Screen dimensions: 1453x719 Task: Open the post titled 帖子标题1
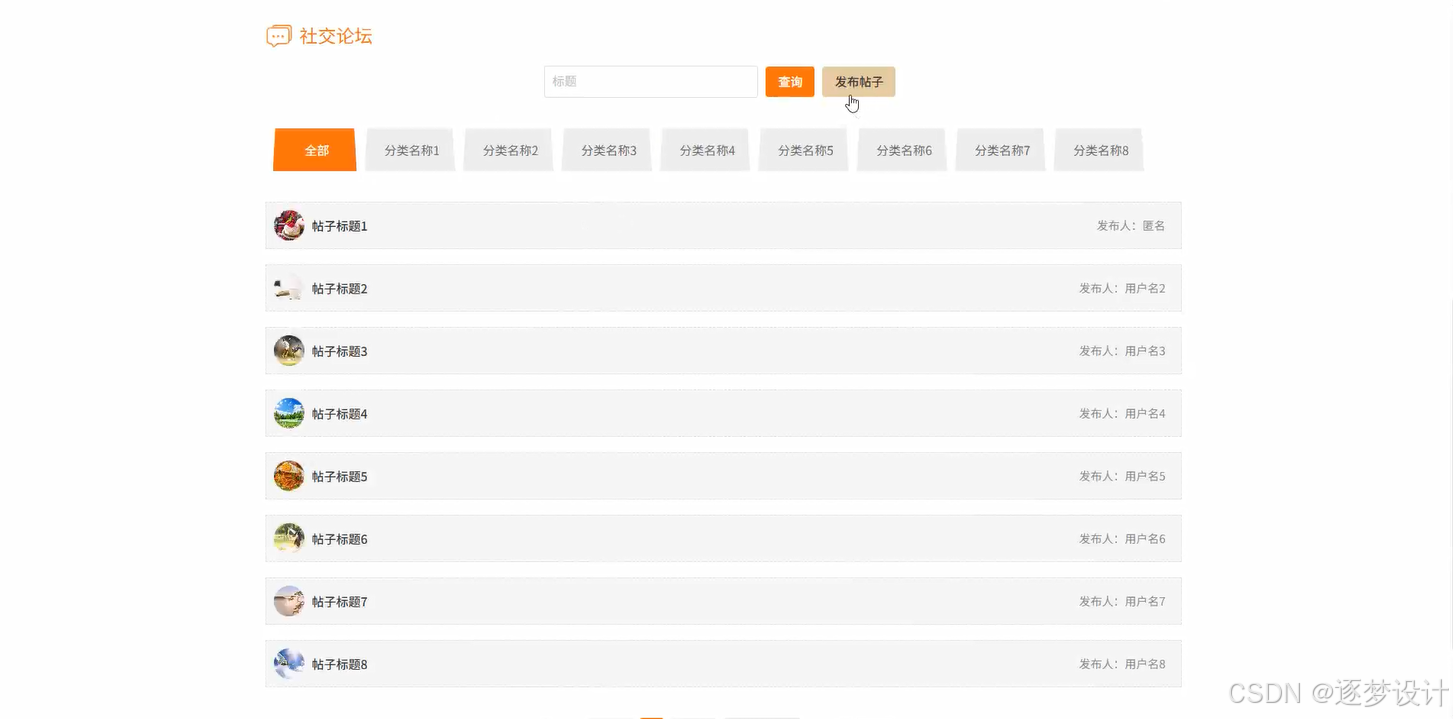(x=340, y=226)
